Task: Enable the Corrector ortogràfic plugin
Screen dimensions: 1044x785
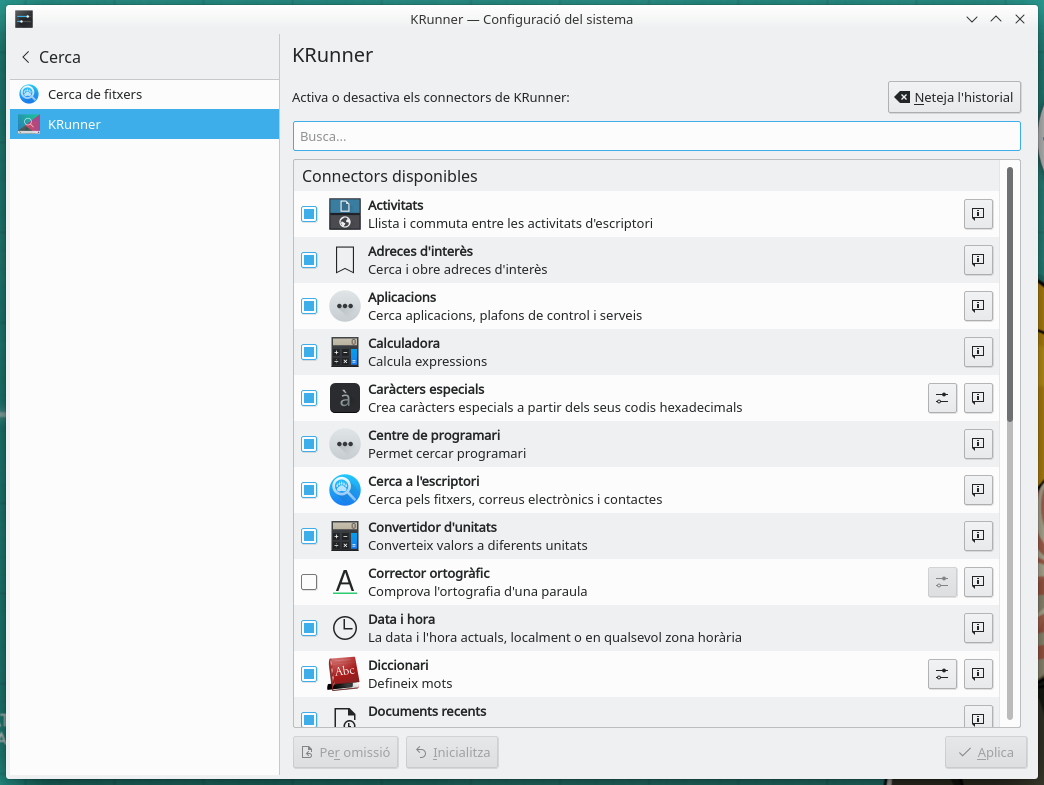Action: (x=309, y=582)
